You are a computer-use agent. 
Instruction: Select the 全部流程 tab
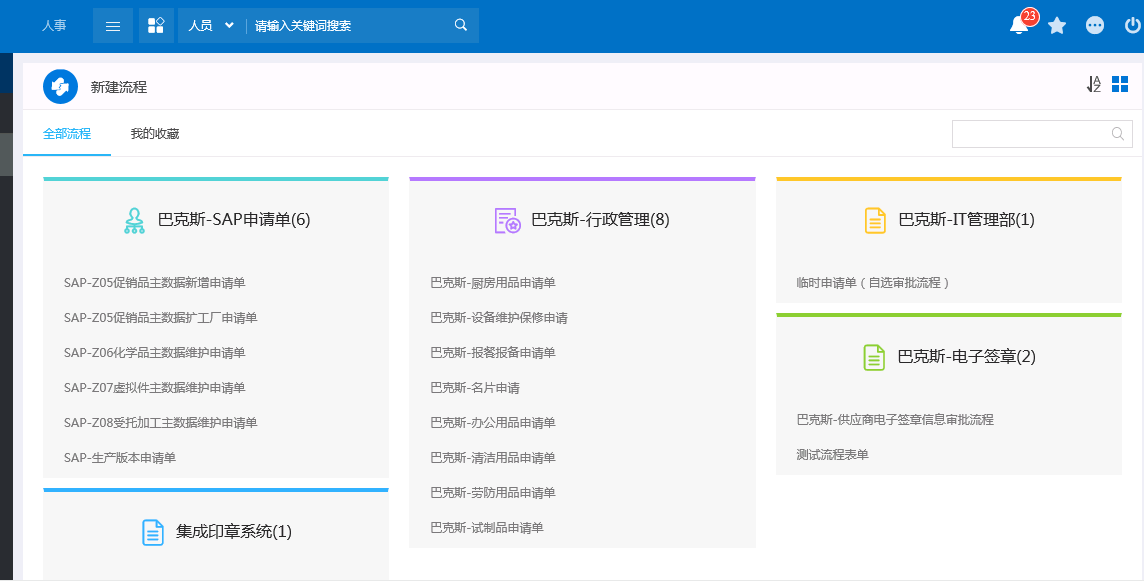67,134
